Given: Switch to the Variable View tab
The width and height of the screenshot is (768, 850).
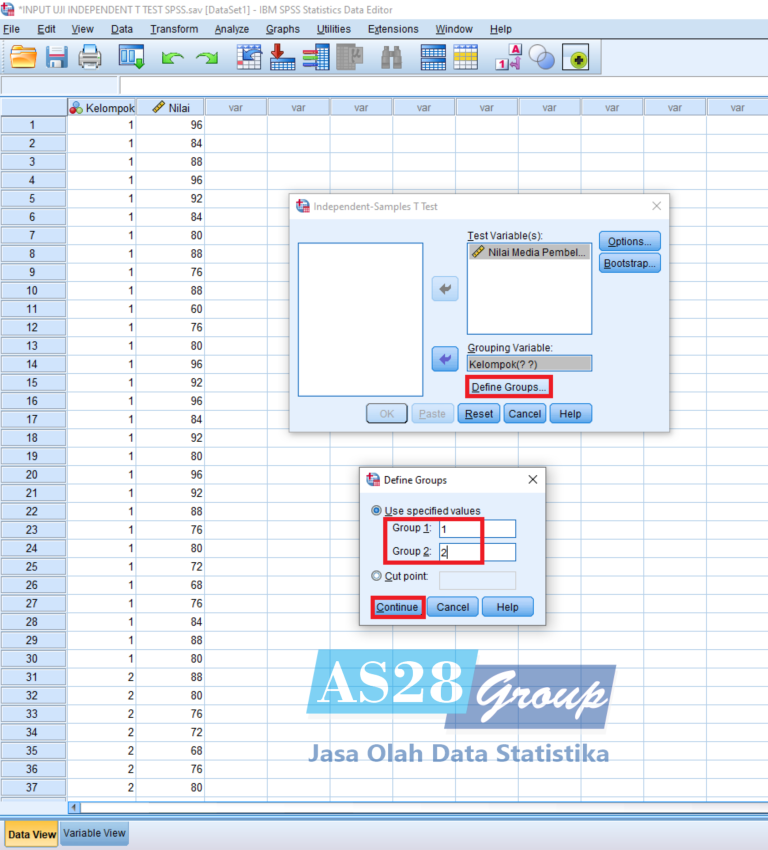Looking at the screenshot, I should coord(94,833).
